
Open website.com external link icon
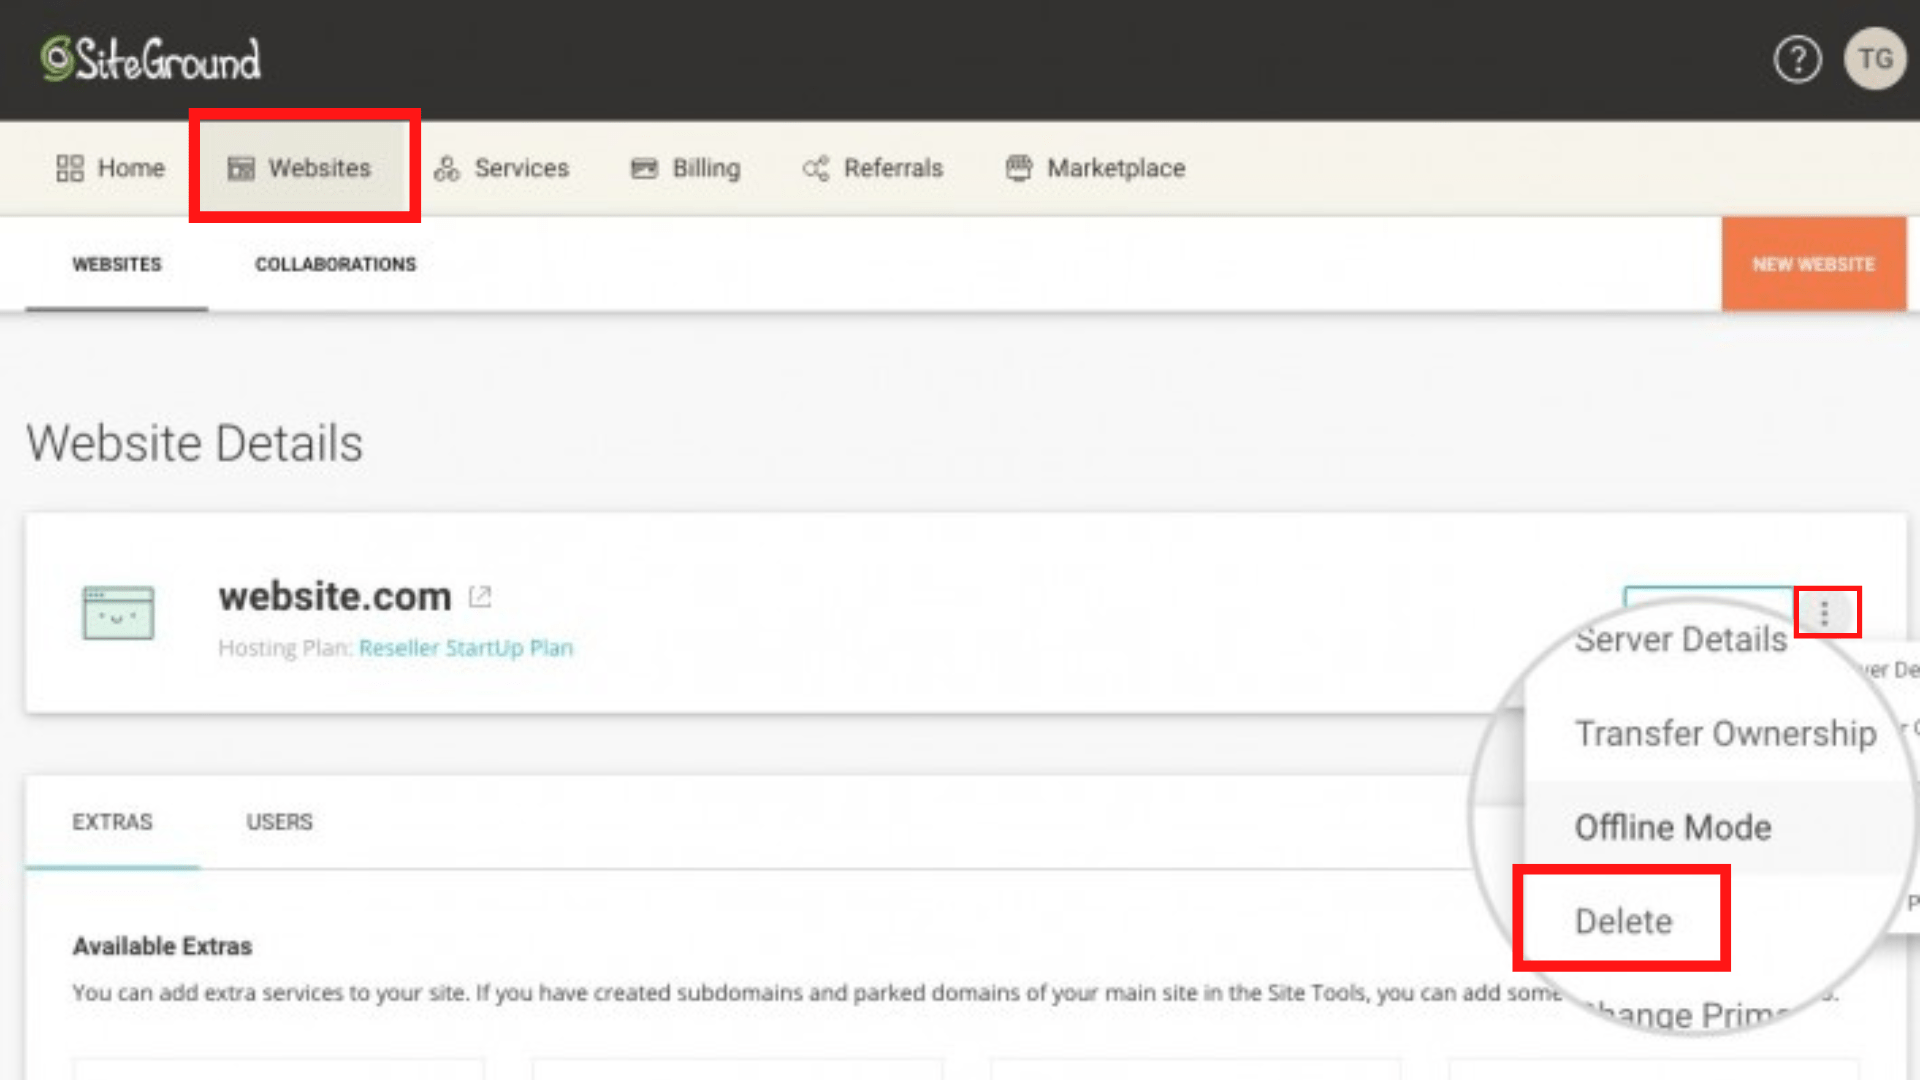coord(480,597)
